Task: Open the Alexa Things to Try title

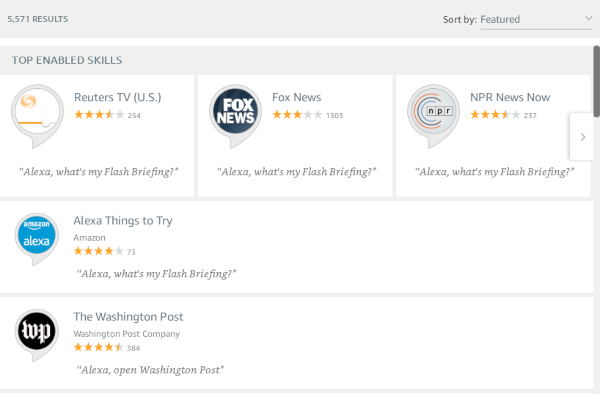Action: pos(123,221)
